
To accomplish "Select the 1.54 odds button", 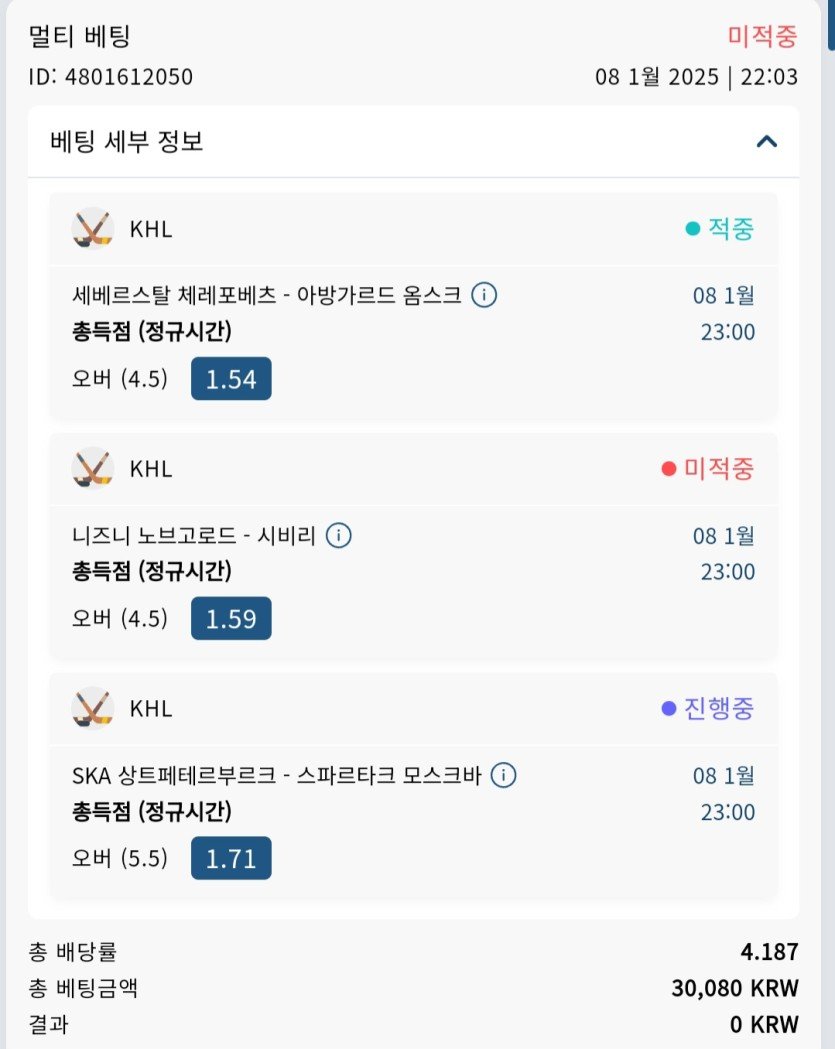I will click(x=231, y=379).
